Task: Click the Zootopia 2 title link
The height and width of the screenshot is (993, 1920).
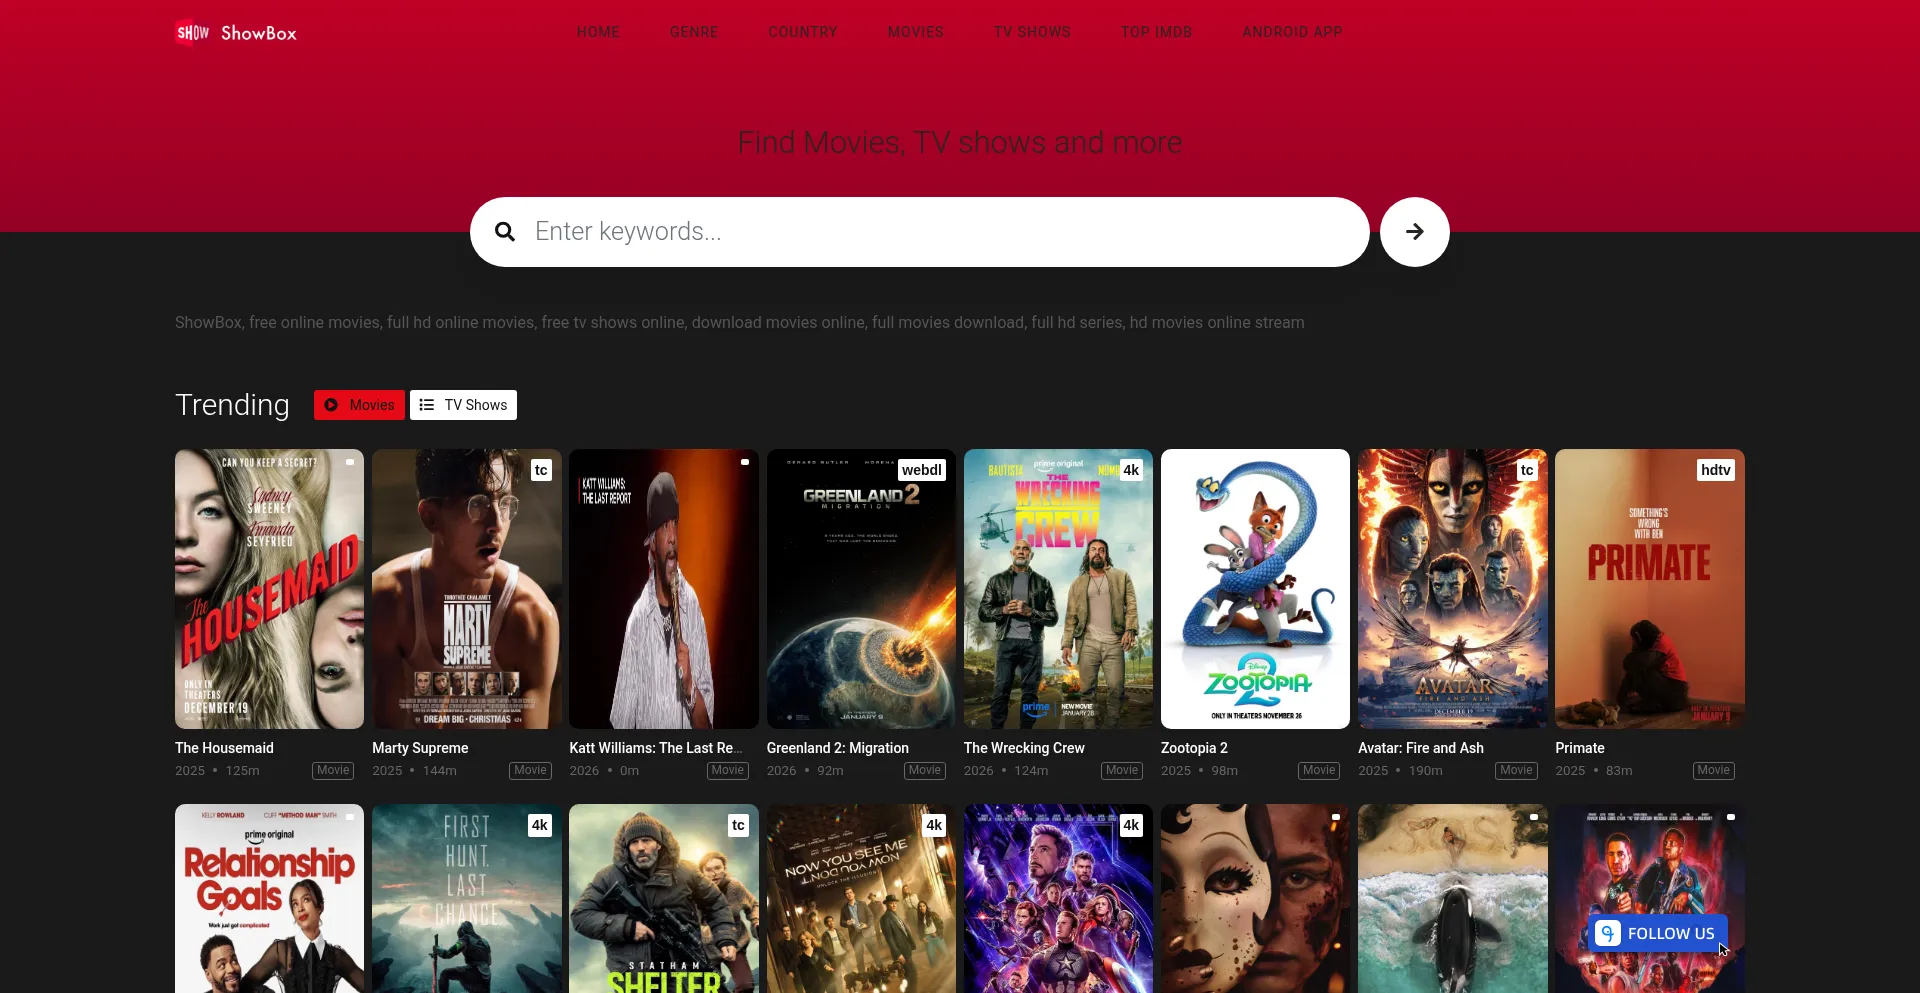Action: (1194, 748)
